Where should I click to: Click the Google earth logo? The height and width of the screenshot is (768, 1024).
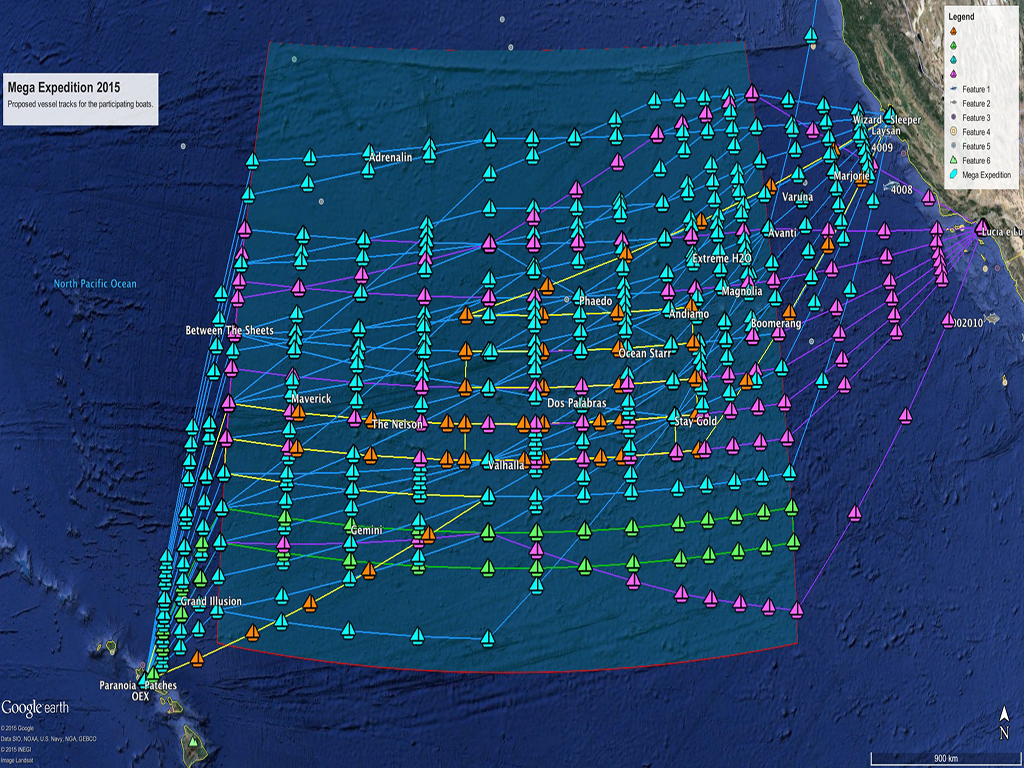pyautogui.click(x=35, y=705)
